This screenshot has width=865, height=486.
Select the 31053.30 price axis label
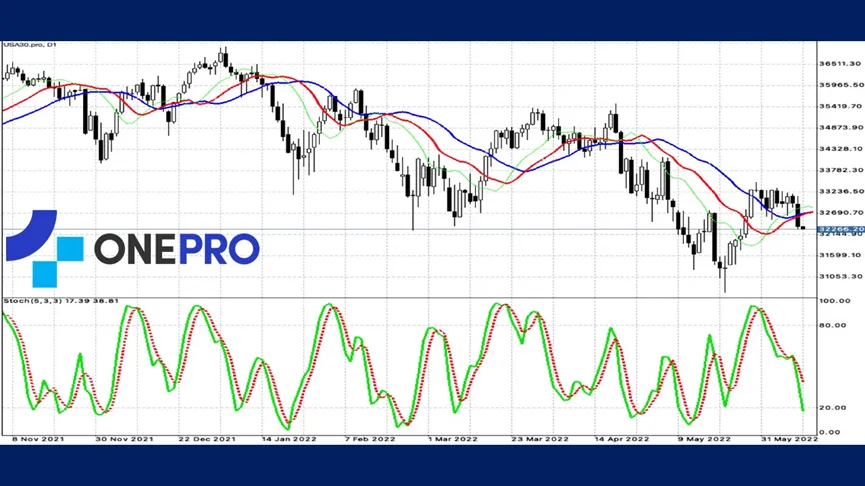pos(841,276)
